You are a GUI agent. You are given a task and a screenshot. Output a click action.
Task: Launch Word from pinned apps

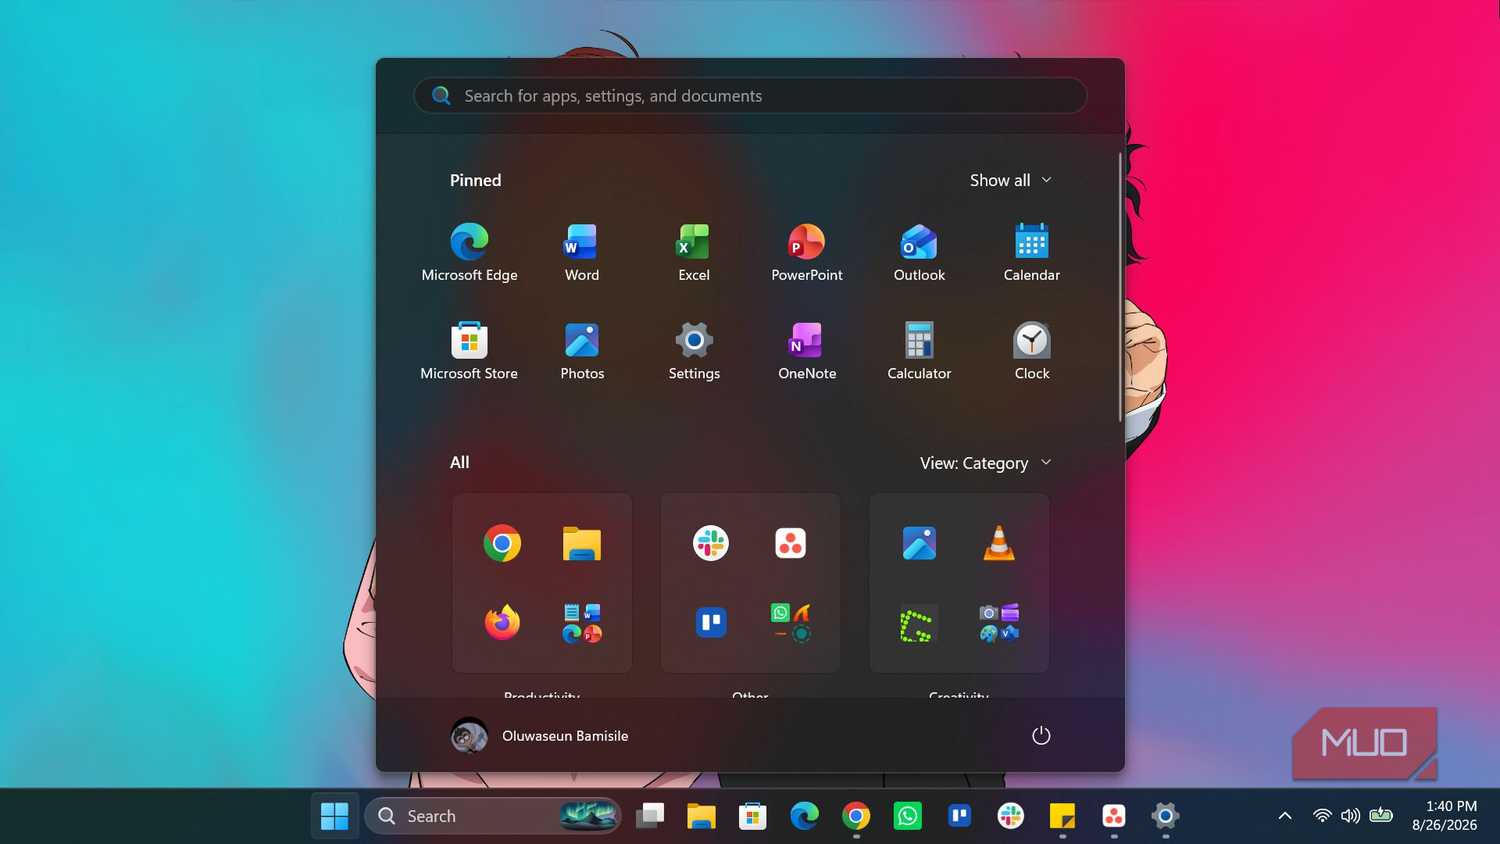581,253
